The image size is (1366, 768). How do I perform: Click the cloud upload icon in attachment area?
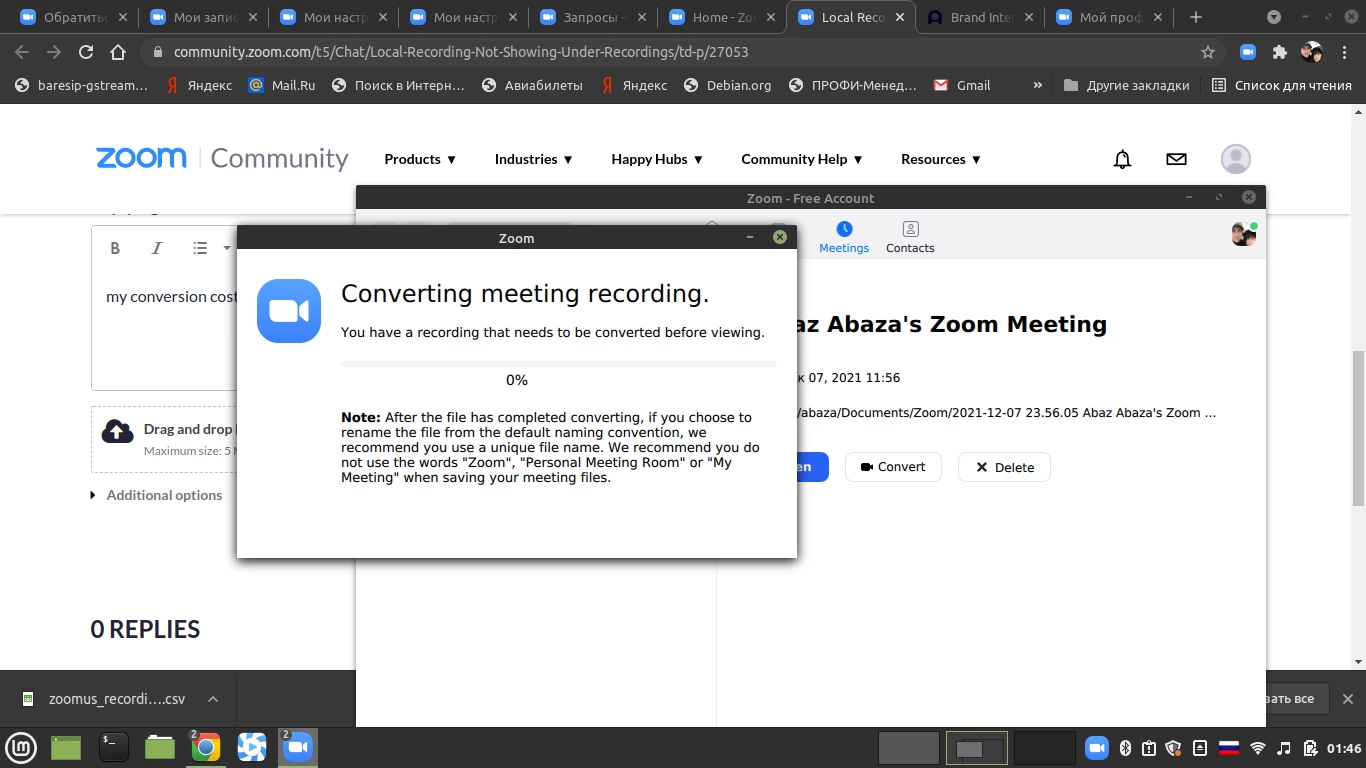[x=118, y=431]
